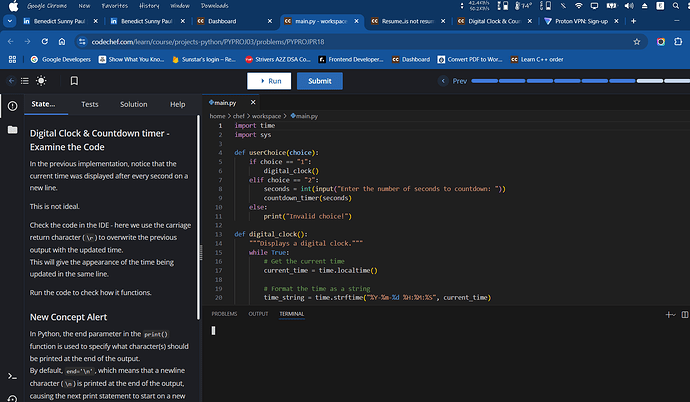Image resolution: width=690 pixels, height=402 pixels.
Task: Open Strivers A2Z DSA bookmark
Action: coord(278,59)
